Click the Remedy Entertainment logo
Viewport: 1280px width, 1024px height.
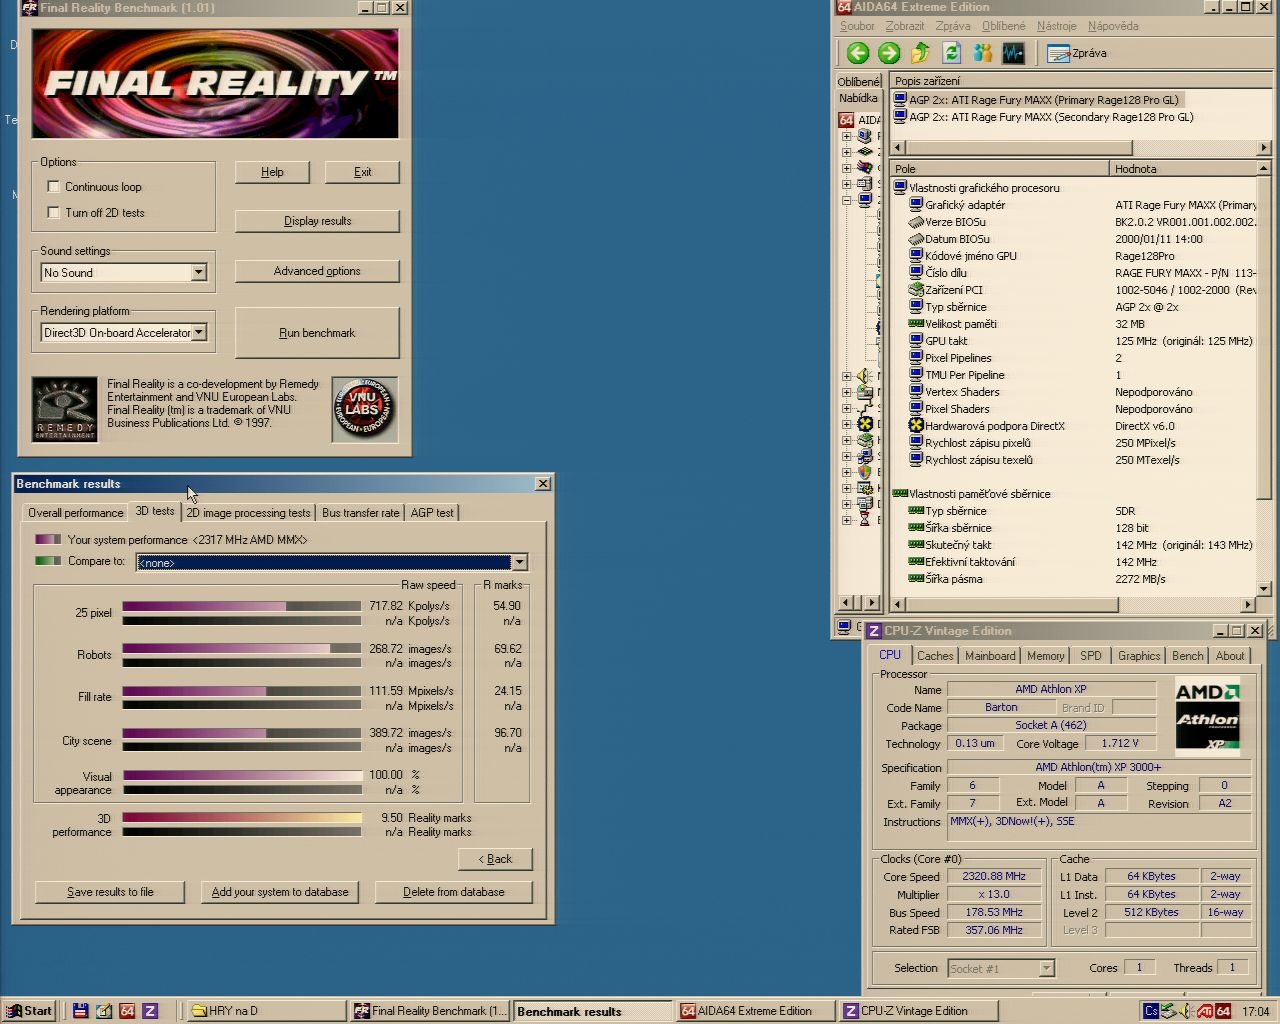(x=65, y=408)
